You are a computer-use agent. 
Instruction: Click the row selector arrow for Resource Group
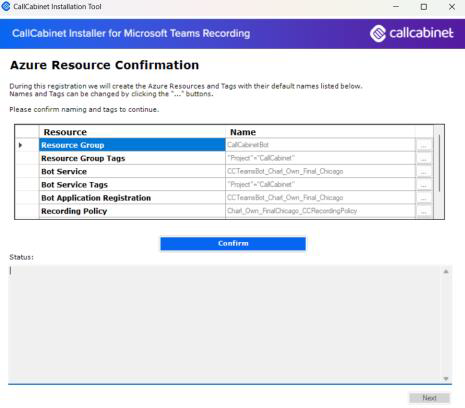20,145
